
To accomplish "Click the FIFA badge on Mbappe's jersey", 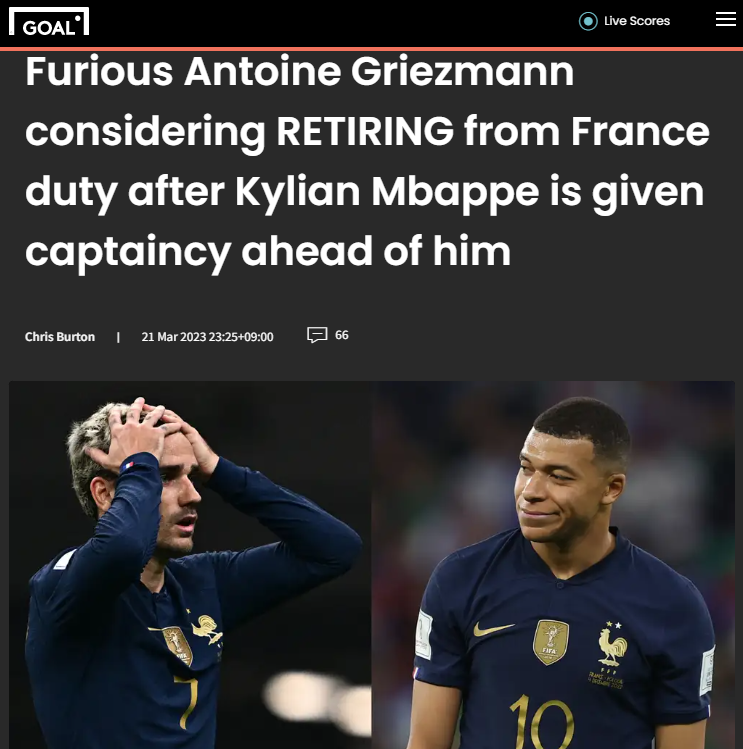I will tap(550, 642).
